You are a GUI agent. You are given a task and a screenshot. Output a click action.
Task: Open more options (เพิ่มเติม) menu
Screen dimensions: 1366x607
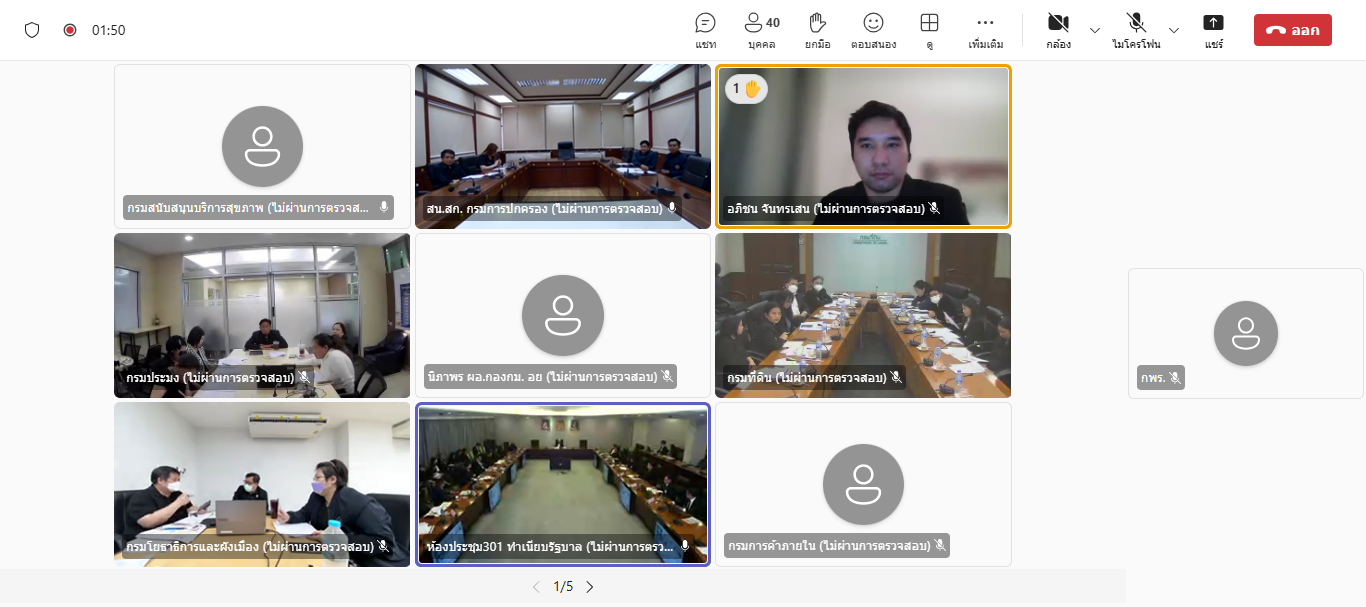(985, 24)
